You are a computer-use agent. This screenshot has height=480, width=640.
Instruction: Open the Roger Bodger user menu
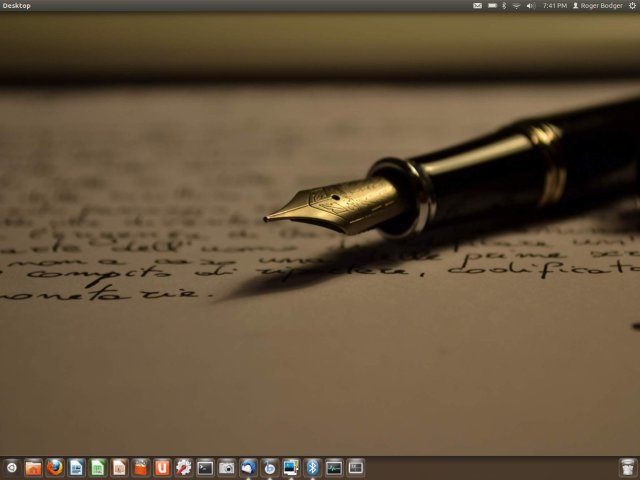pos(598,6)
